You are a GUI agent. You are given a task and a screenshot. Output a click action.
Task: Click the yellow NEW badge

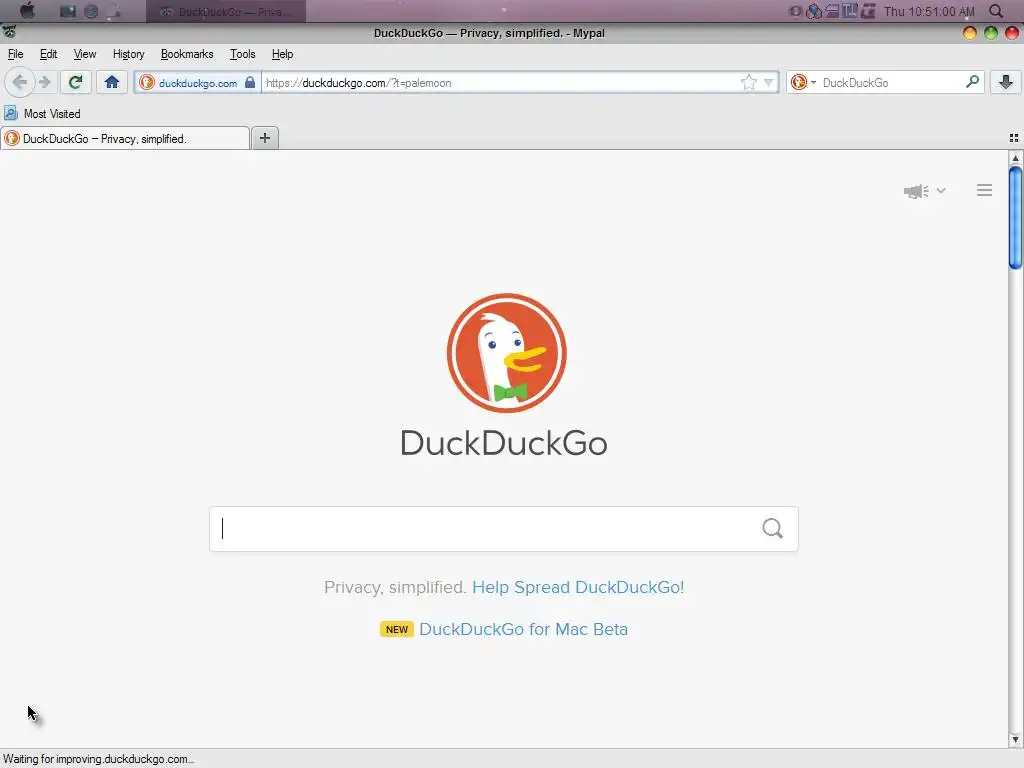pos(396,630)
